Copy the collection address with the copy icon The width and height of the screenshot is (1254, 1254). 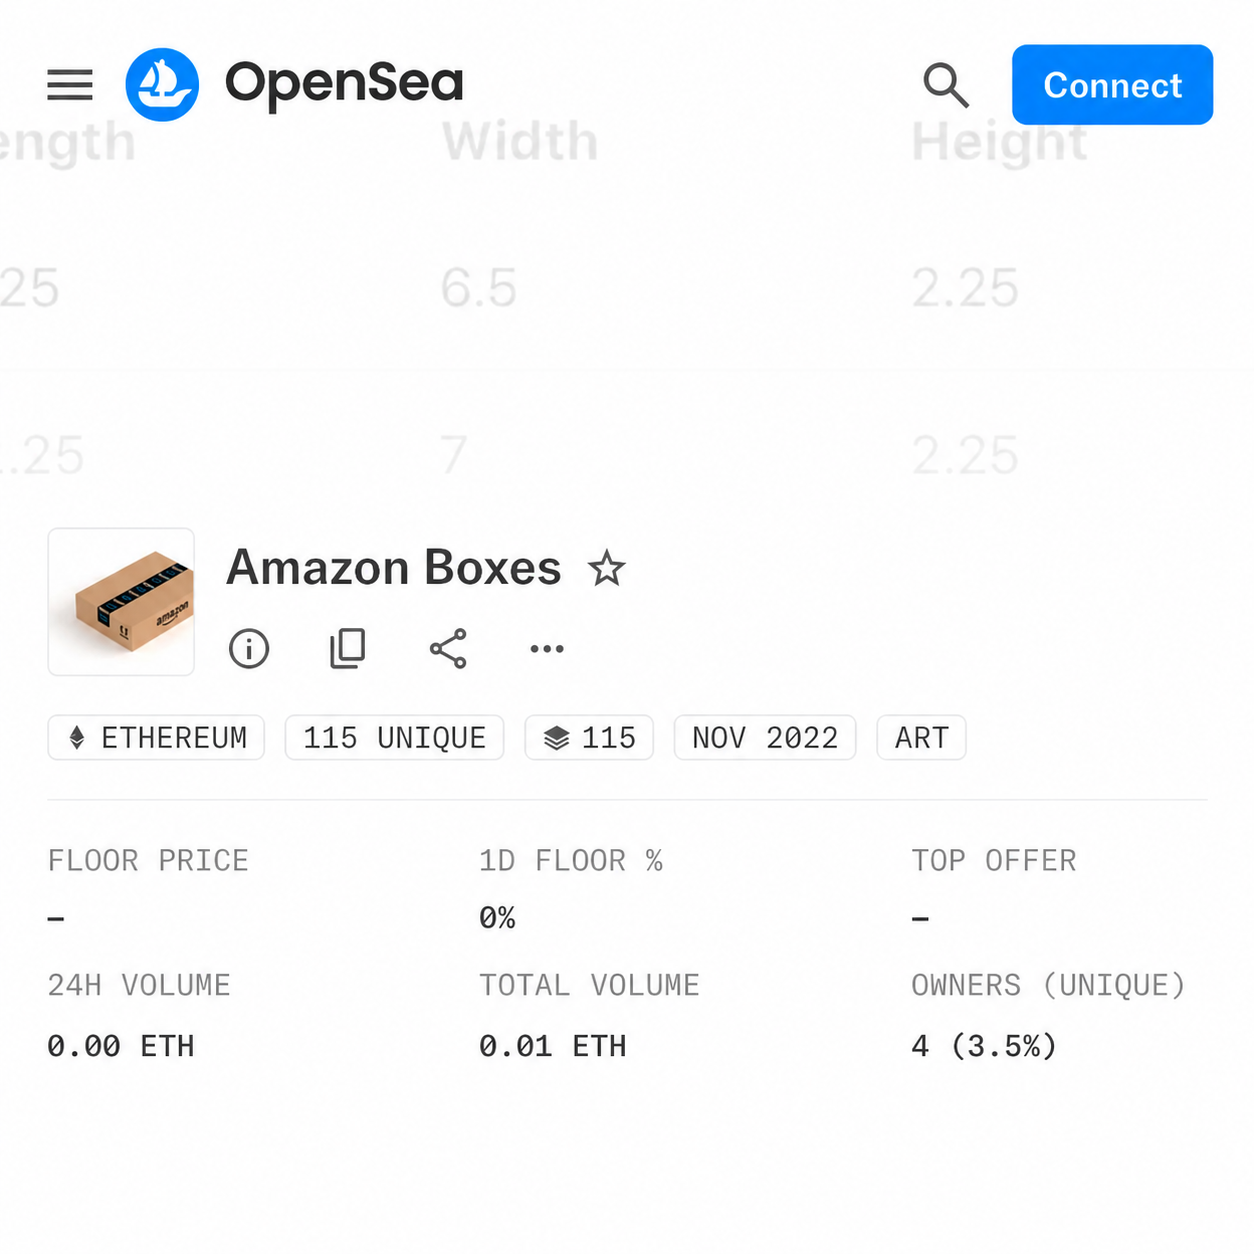click(x=348, y=648)
